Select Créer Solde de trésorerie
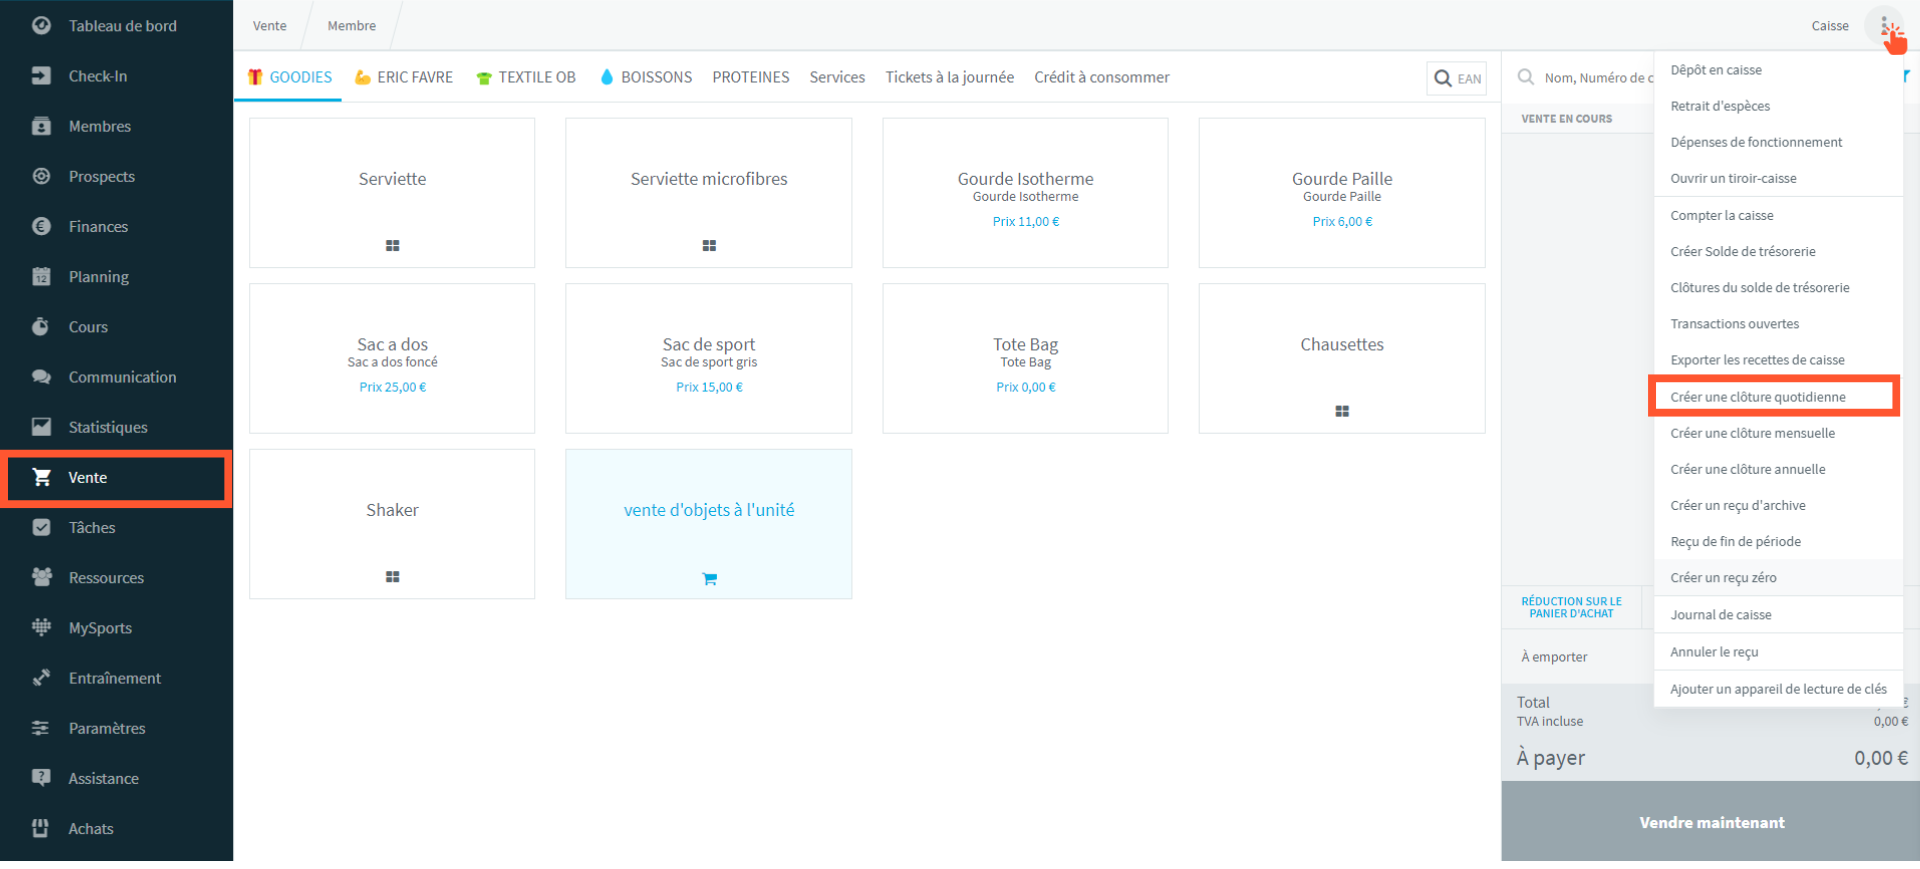The height and width of the screenshot is (869, 1920). pyautogui.click(x=1778, y=251)
